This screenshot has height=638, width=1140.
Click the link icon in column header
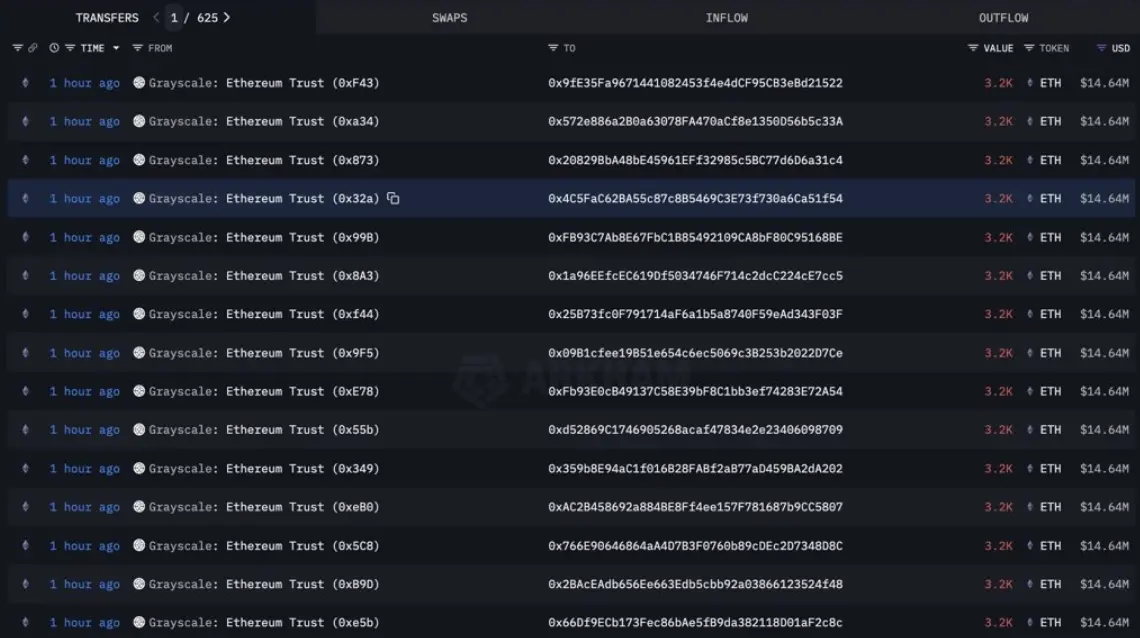point(33,48)
